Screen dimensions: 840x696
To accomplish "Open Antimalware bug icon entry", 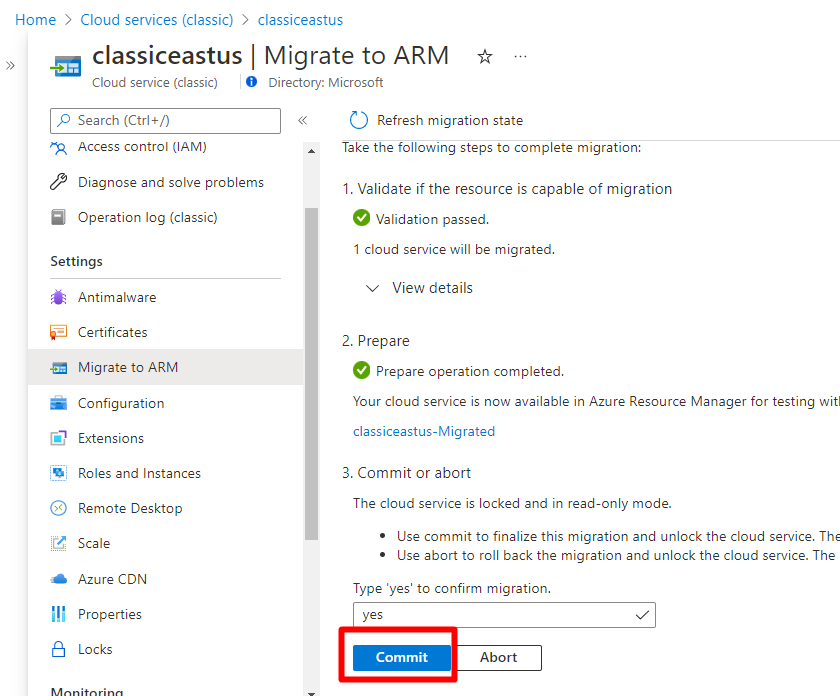I will tap(58, 297).
